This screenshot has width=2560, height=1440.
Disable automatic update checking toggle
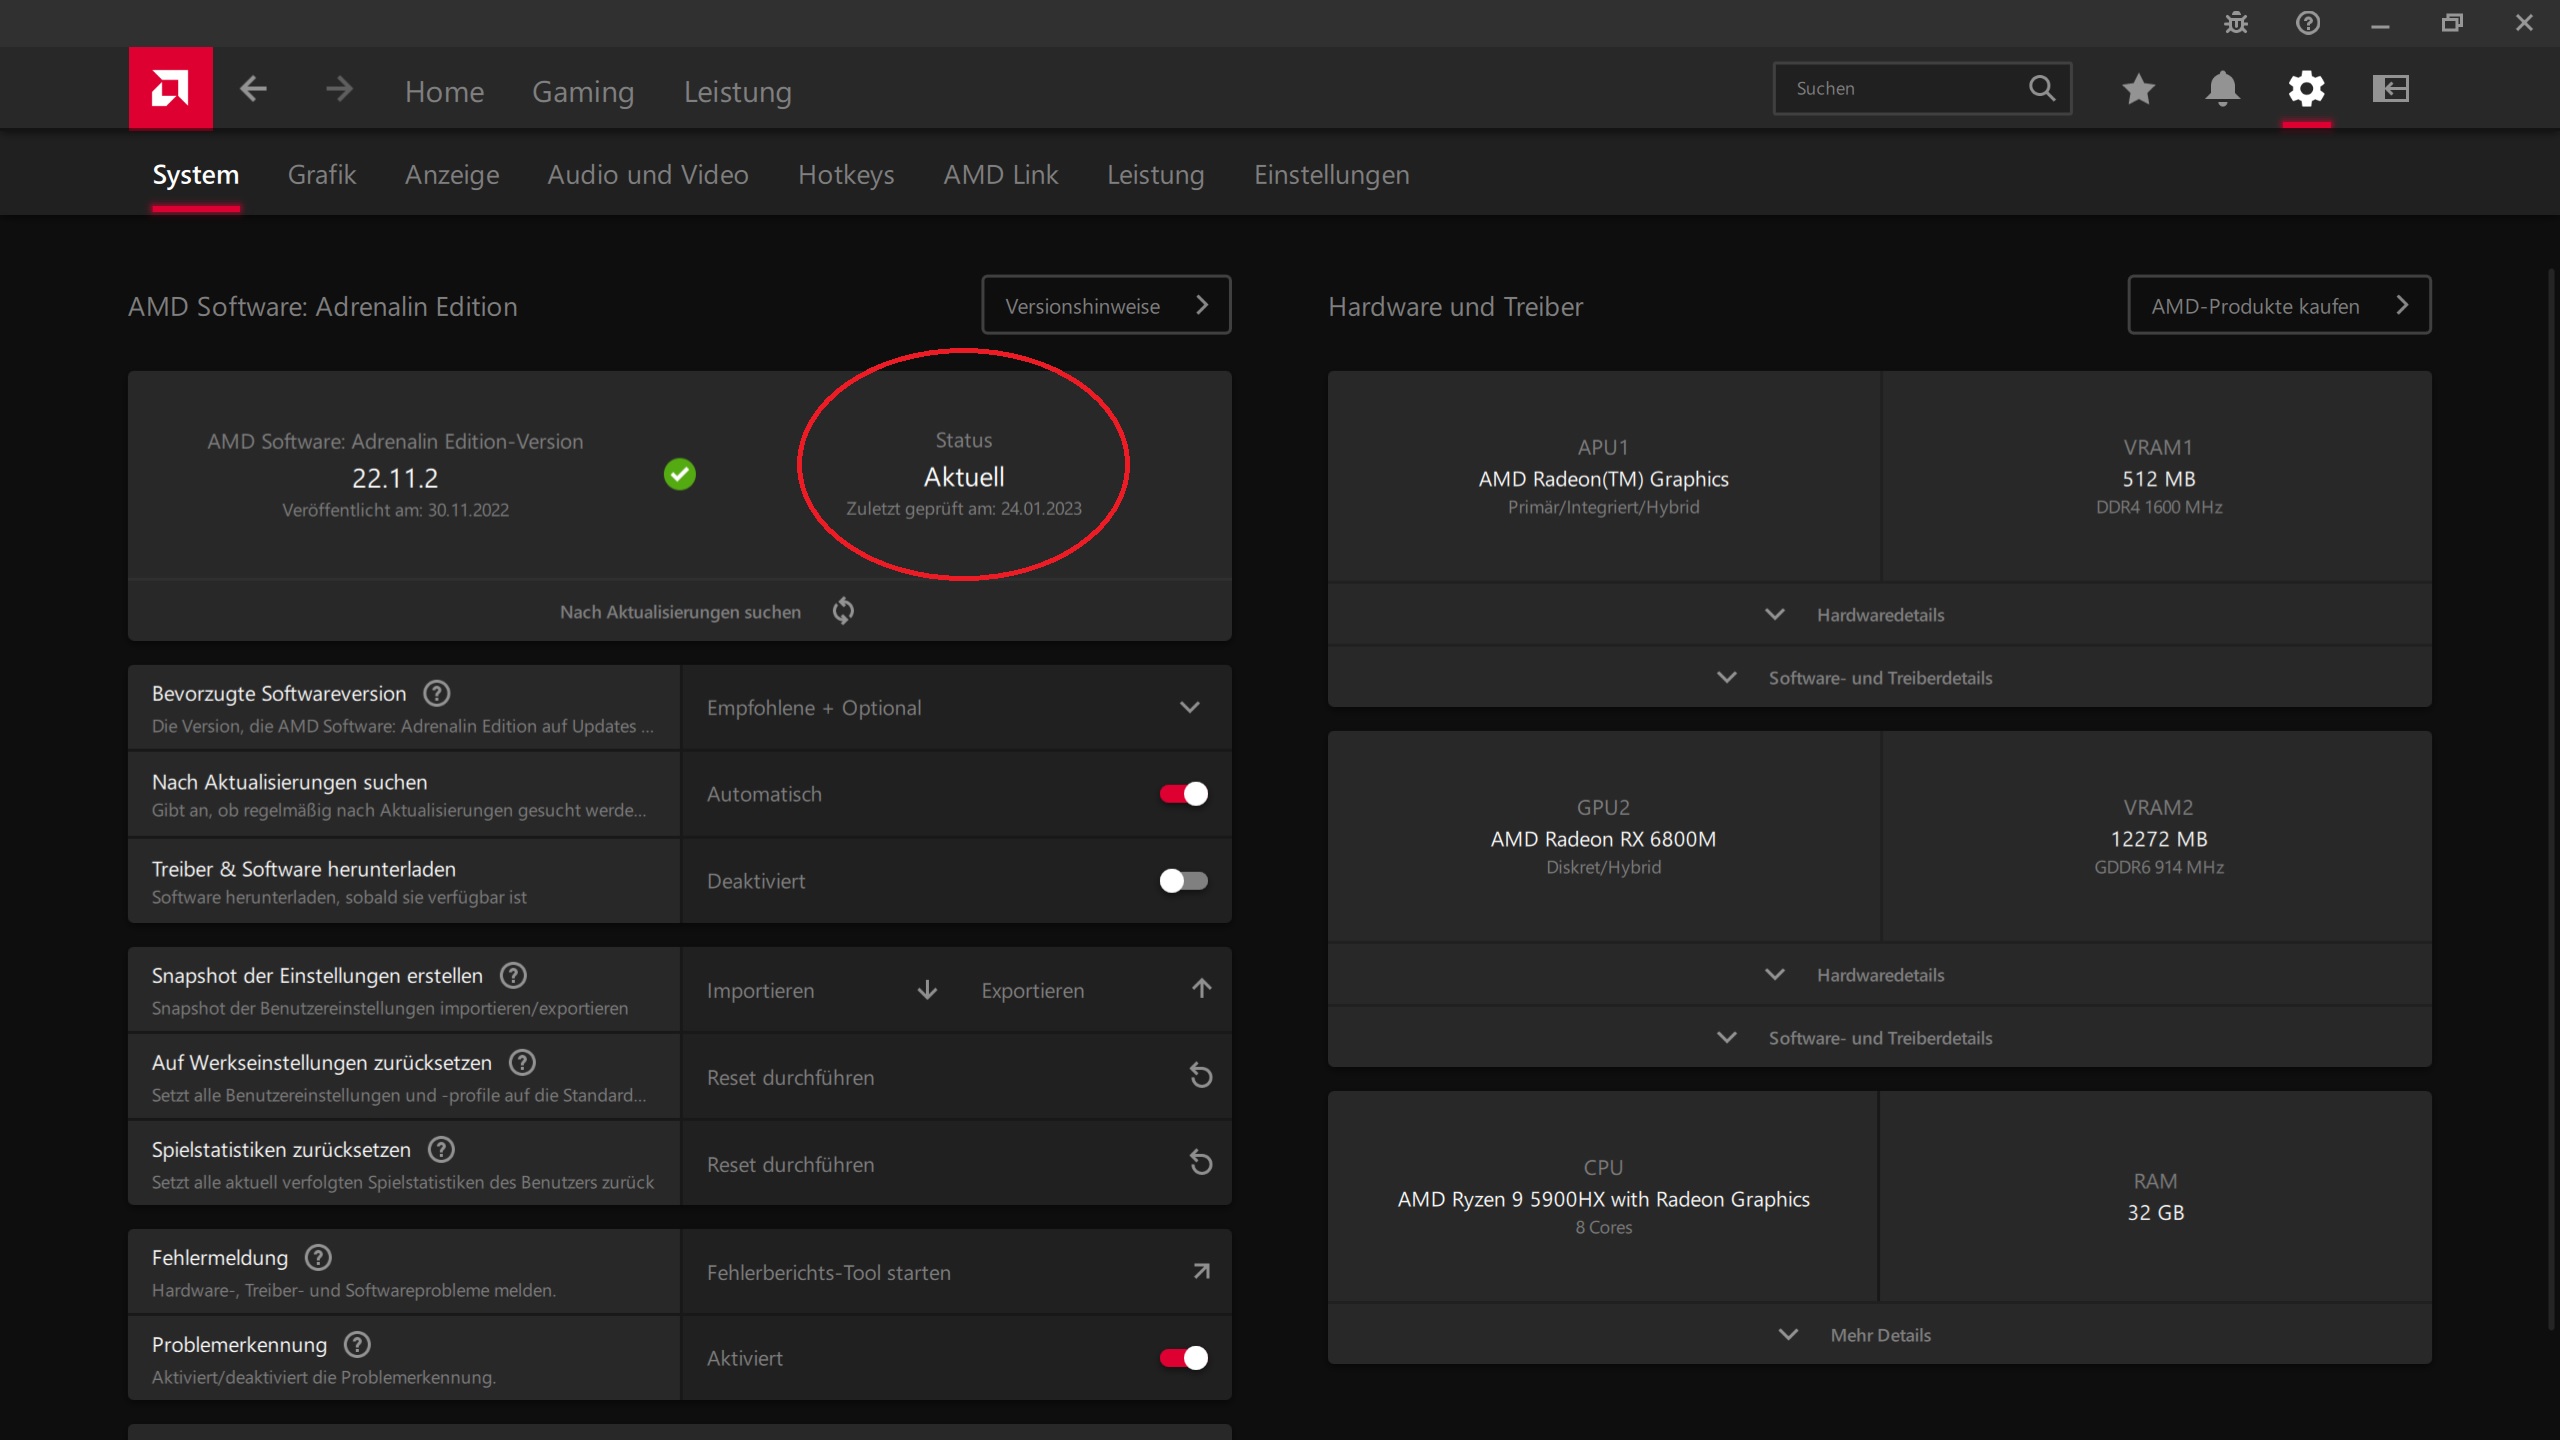point(1183,794)
